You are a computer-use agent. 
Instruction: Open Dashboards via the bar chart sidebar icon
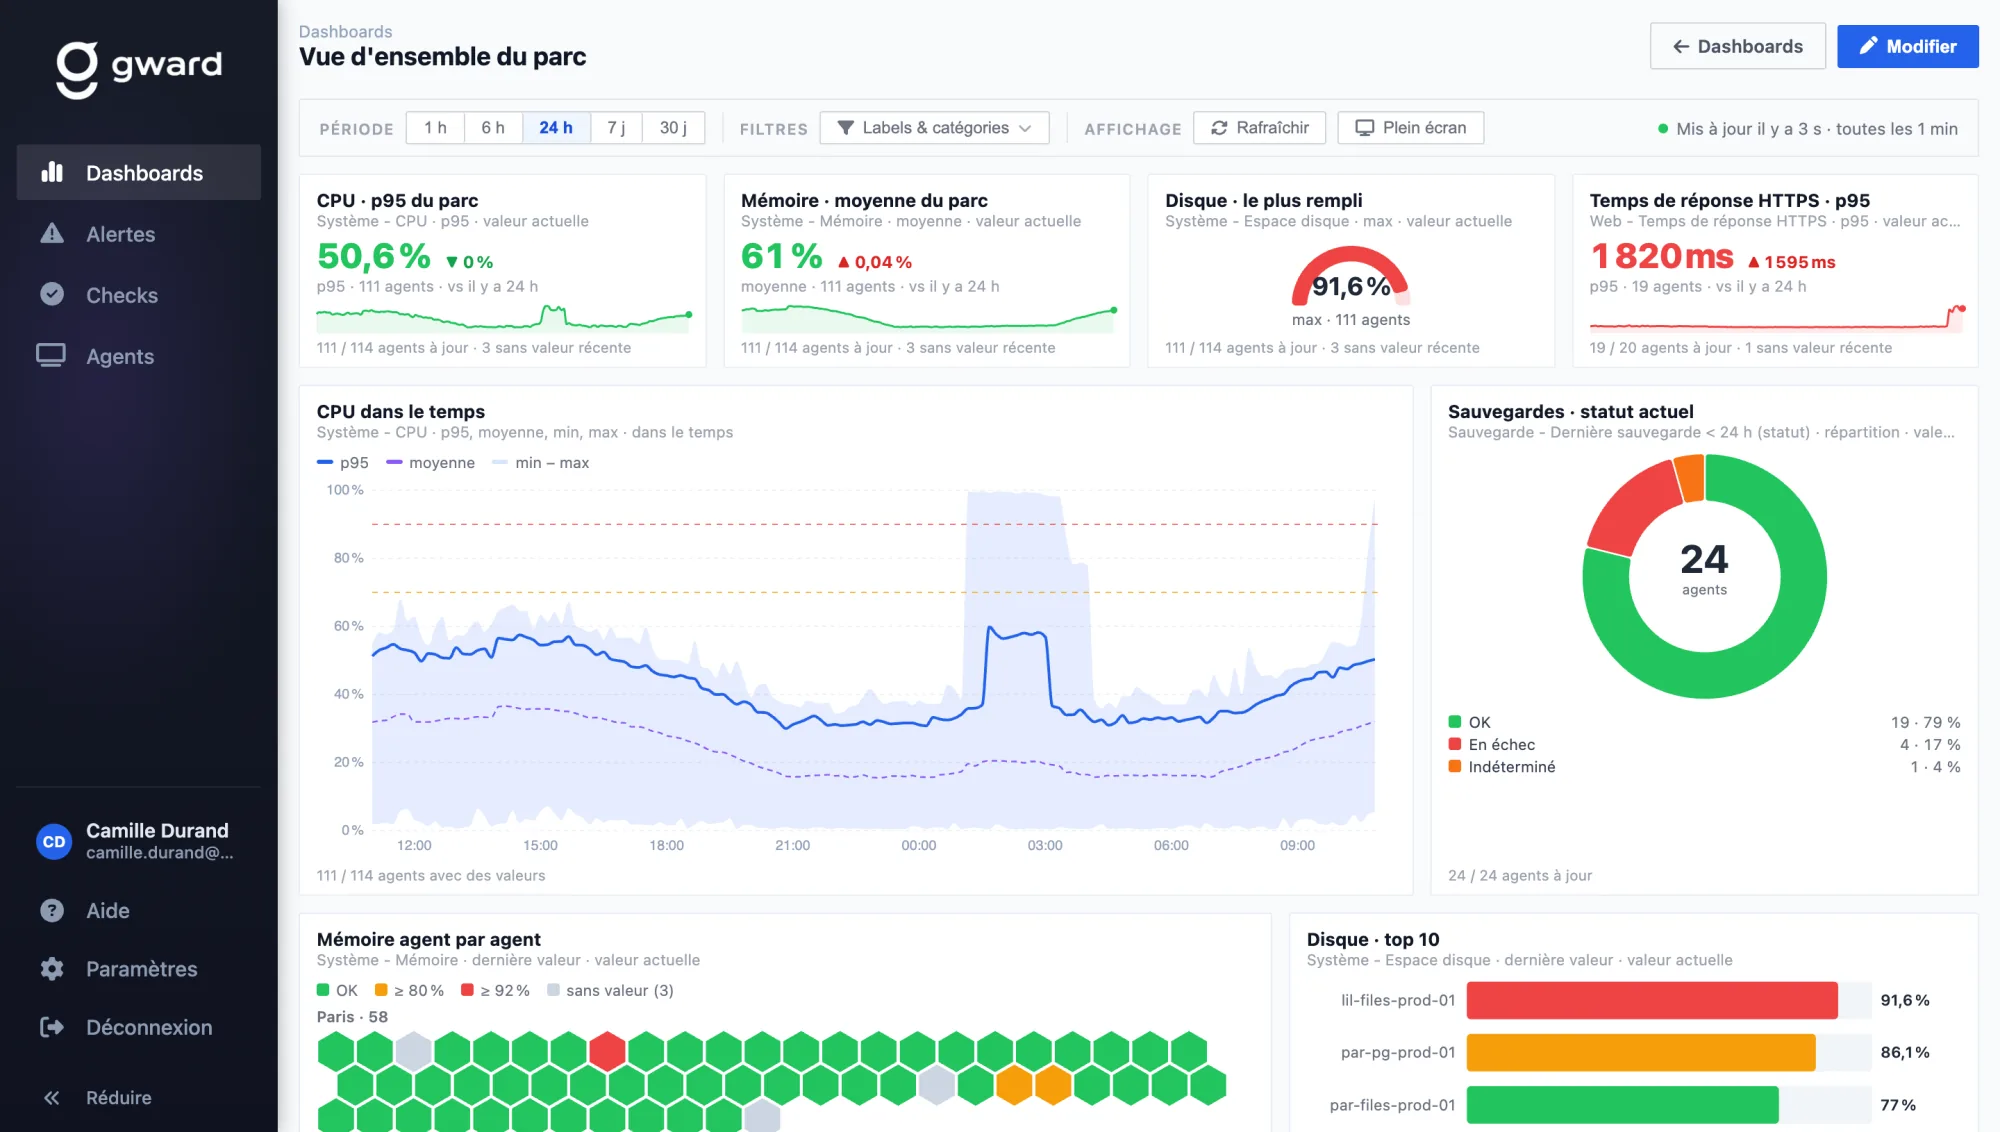pyautogui.click(x=52, y=172)
